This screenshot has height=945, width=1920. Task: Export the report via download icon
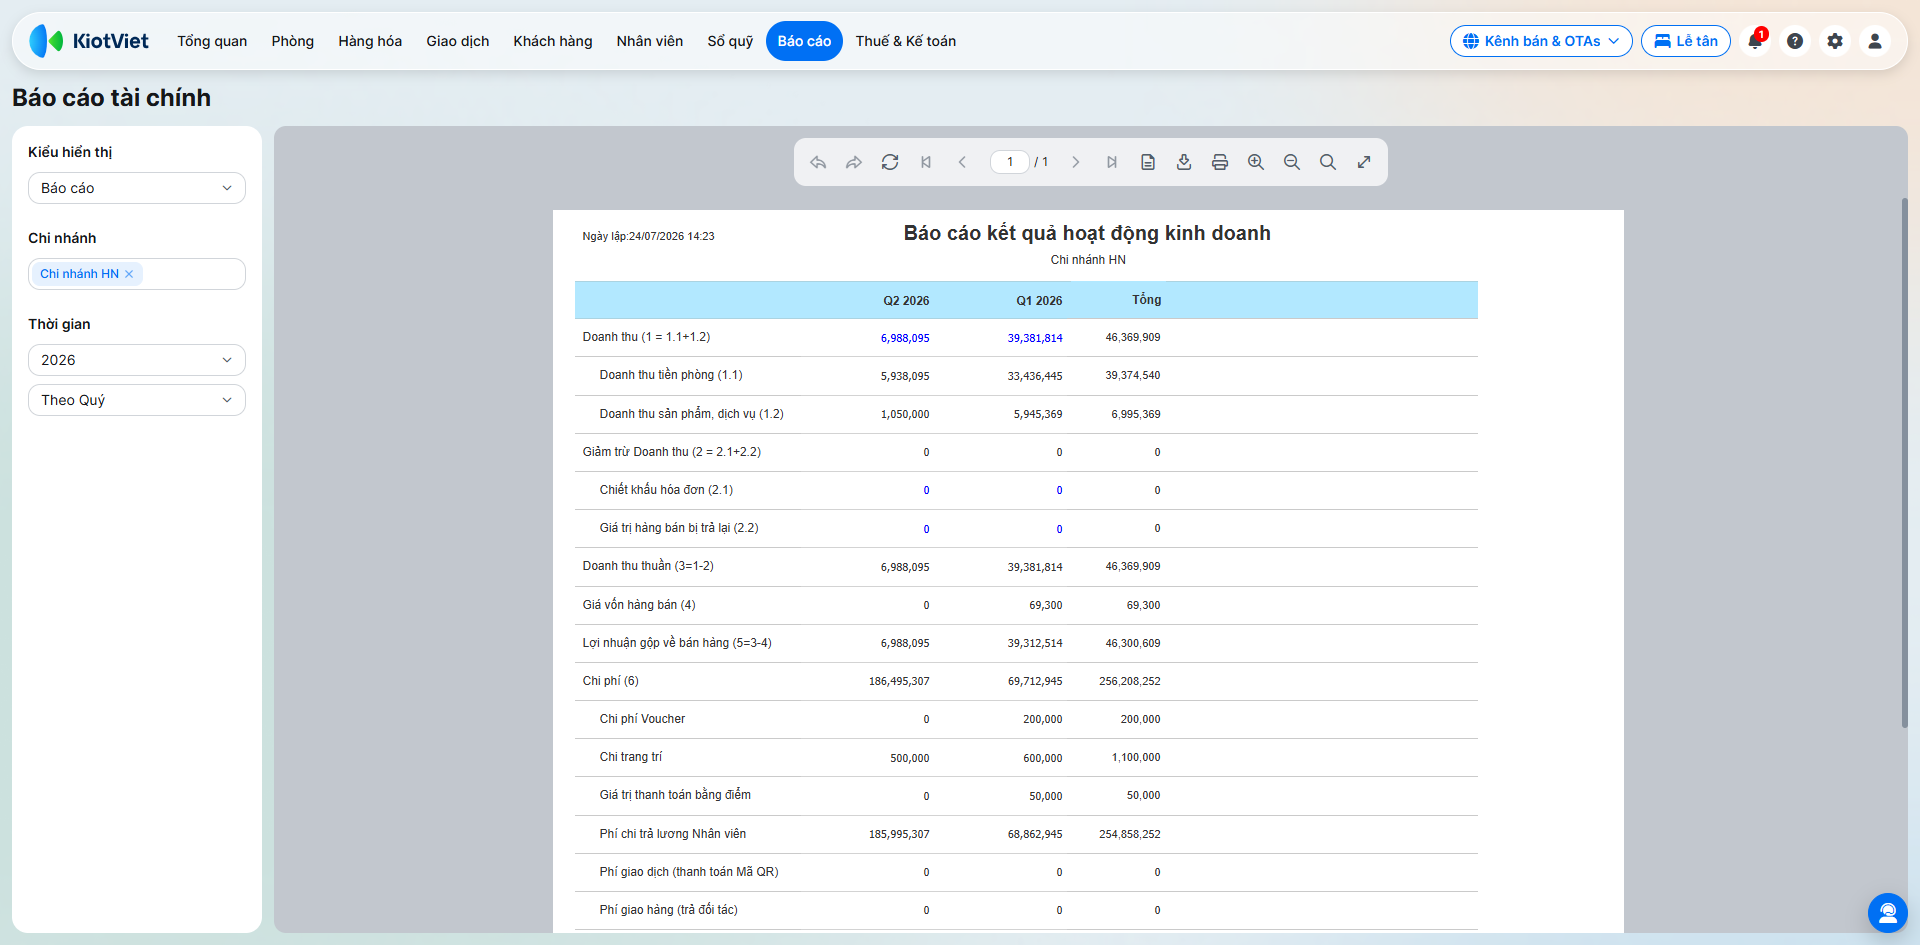[1184, 162]
